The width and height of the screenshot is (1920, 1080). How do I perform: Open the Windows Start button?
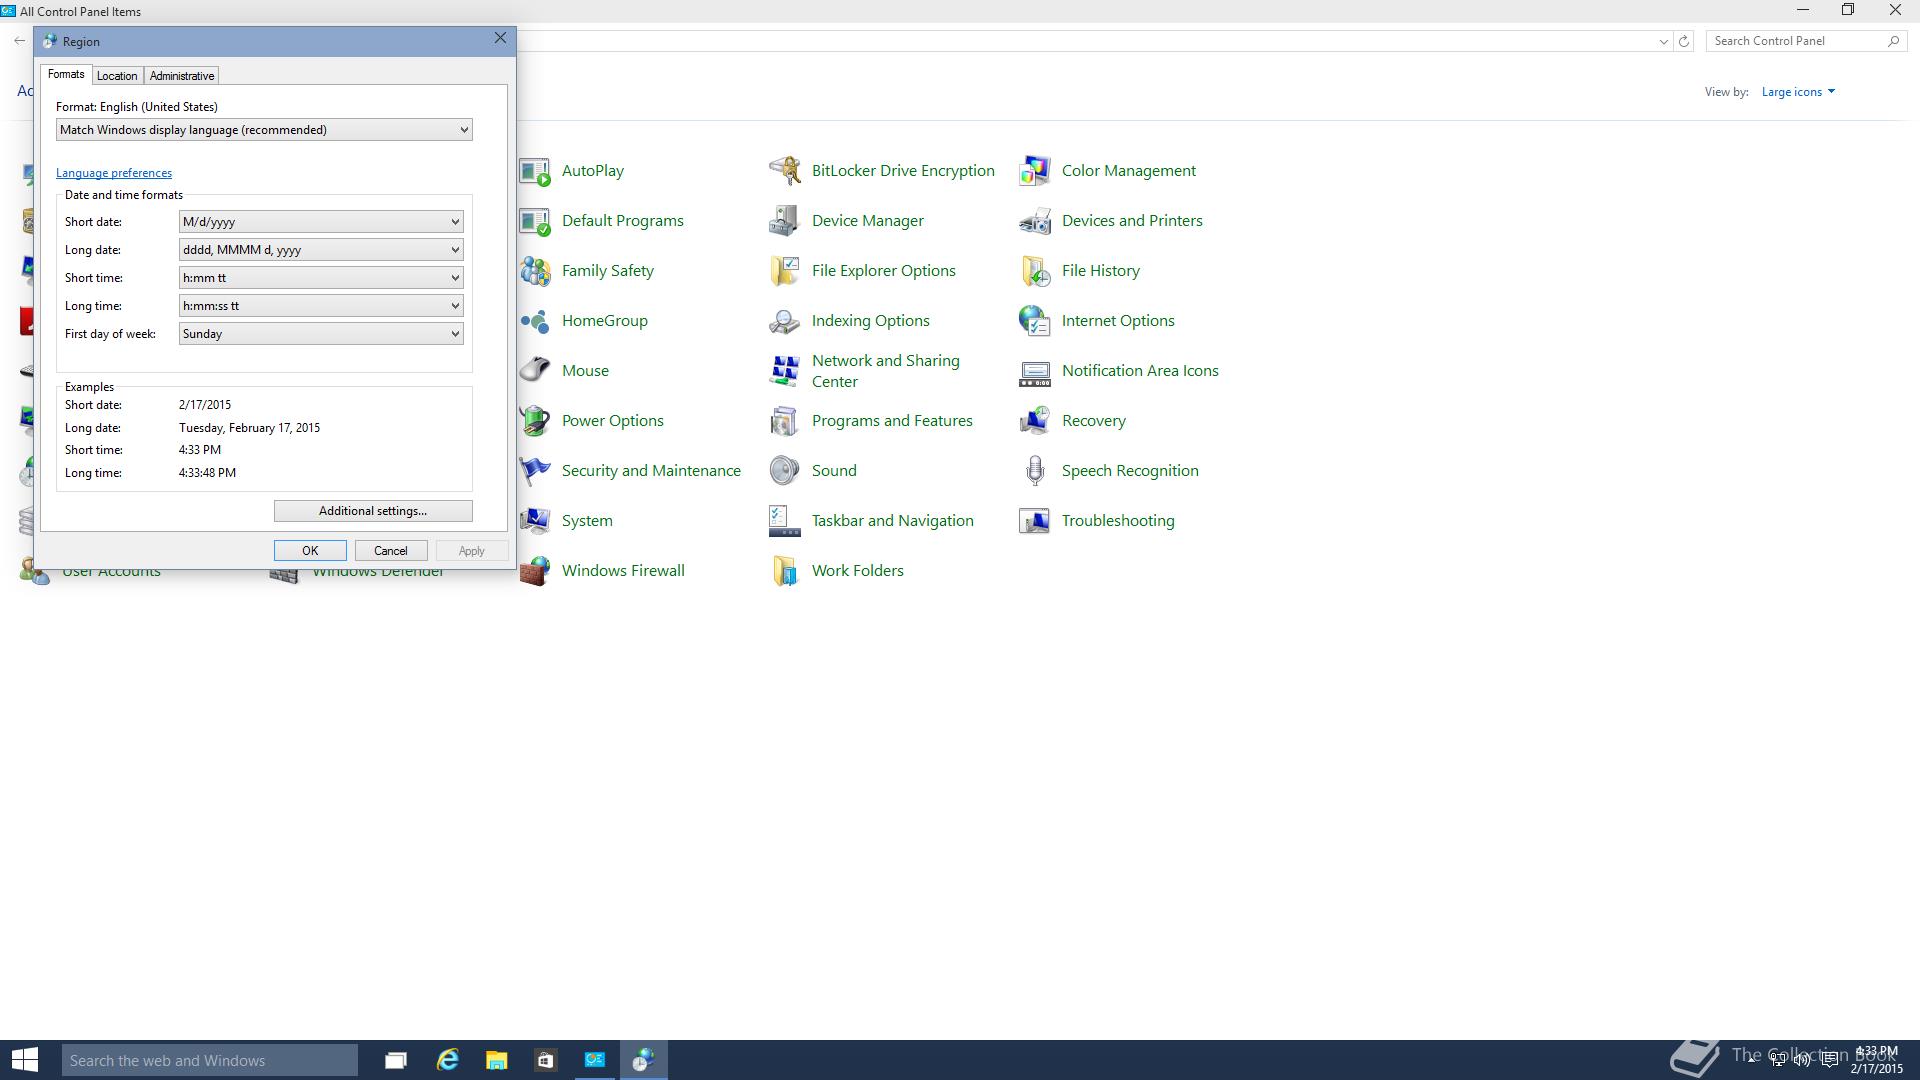[x=25, y=1060]
